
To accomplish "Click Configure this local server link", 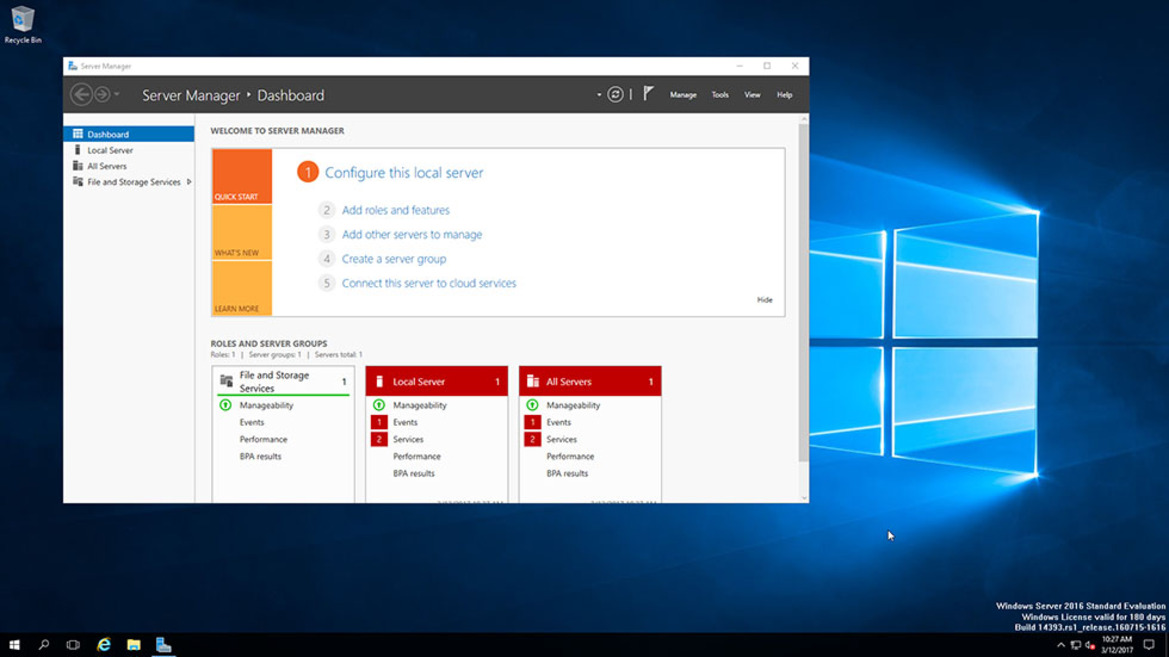I will click(404, 172).
